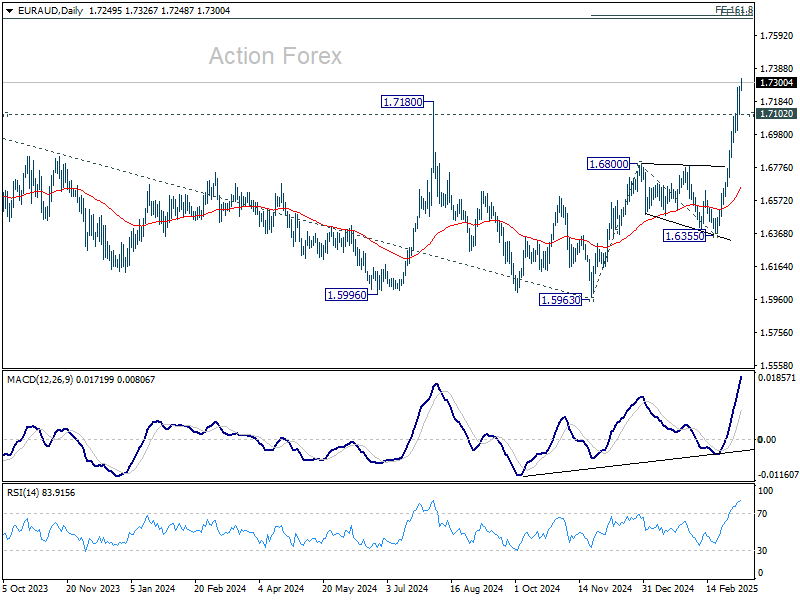Click the 3 Jul 2024 date label
This screenshot has width=800, height=600.
(407, 589)
